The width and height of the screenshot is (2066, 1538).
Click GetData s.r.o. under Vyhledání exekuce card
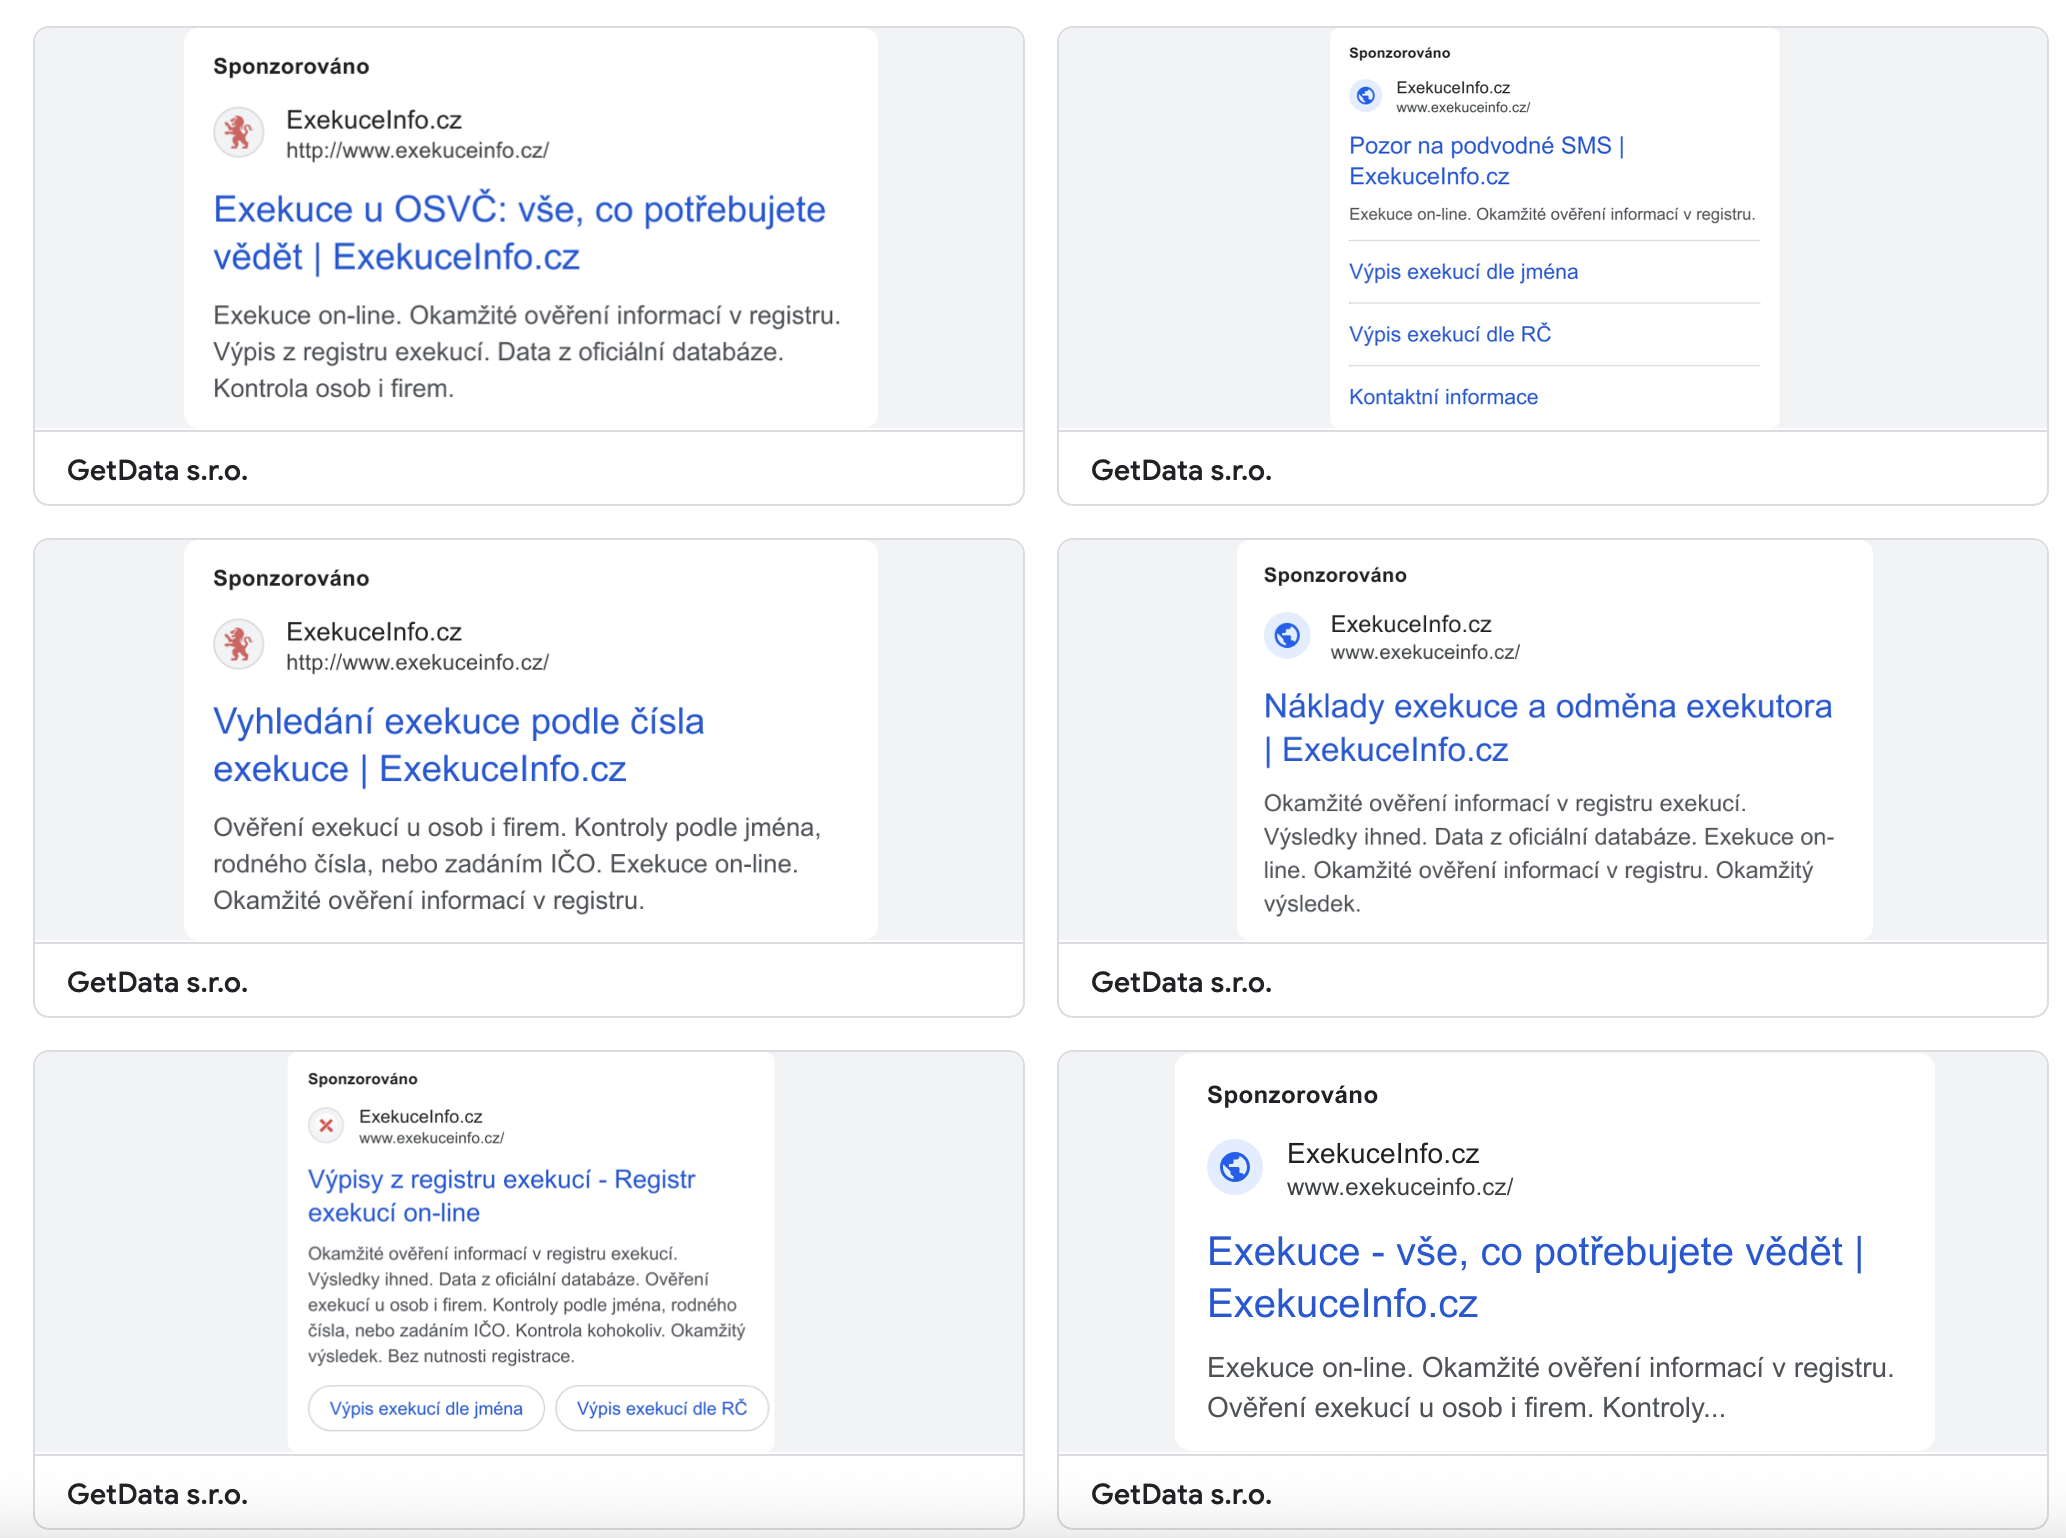(158, 982)
